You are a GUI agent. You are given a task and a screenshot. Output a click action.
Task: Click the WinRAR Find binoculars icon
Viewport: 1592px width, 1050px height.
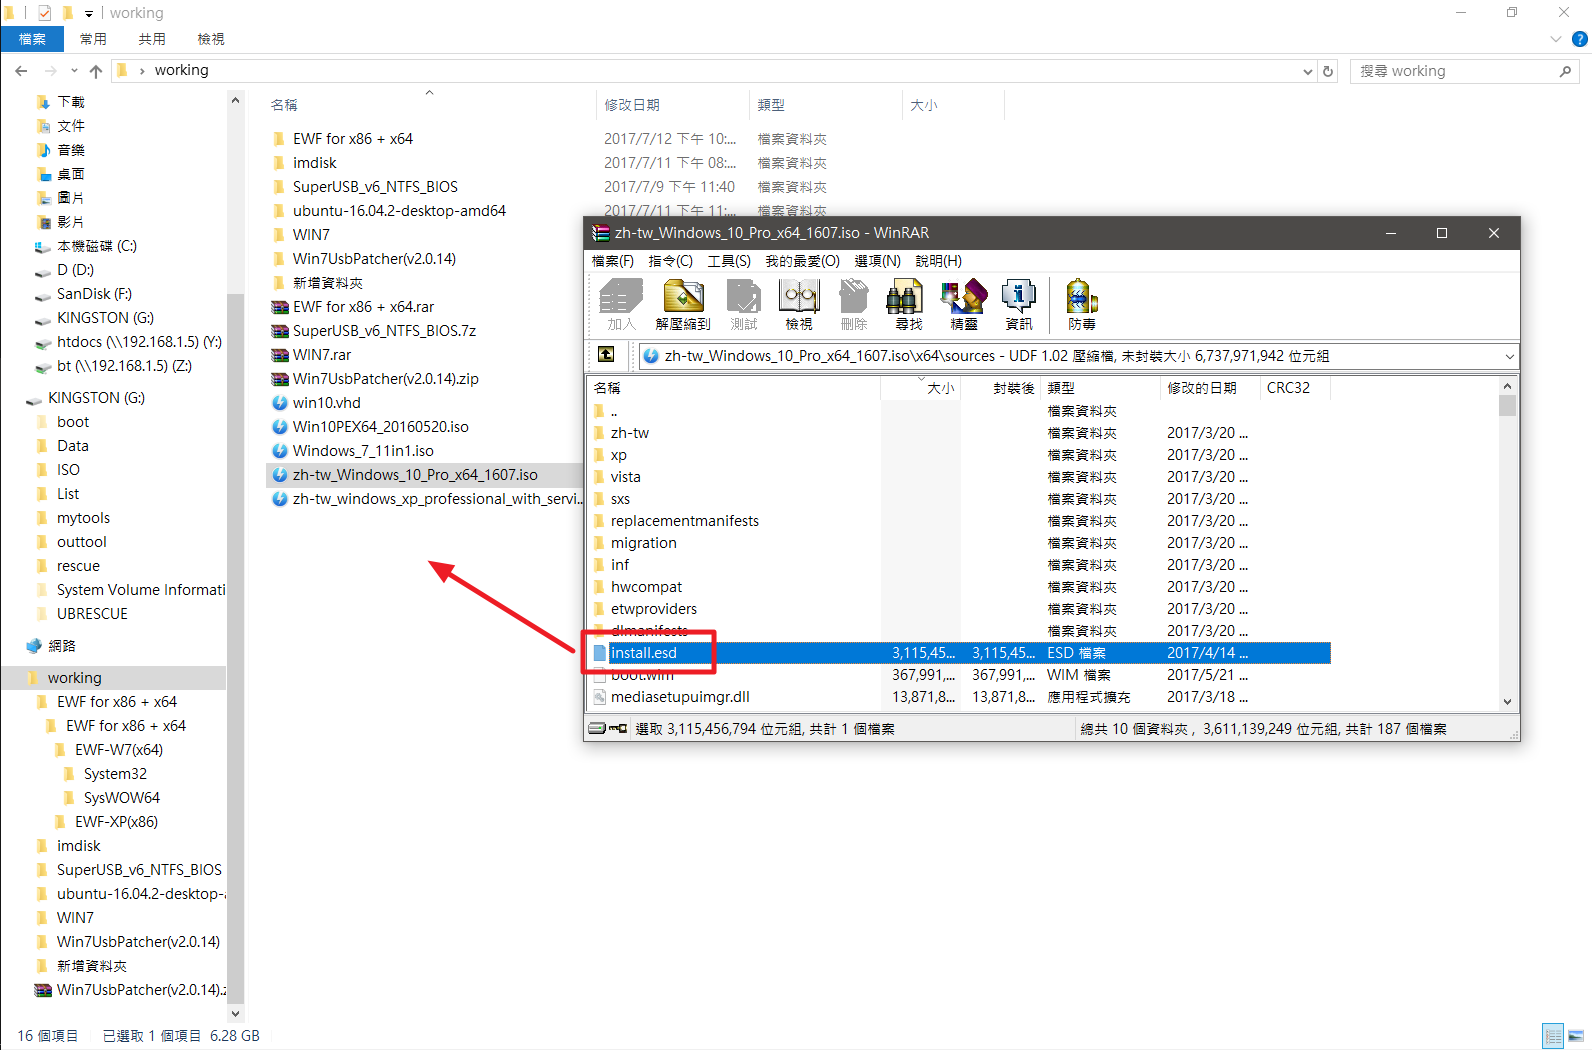point(908,304)
